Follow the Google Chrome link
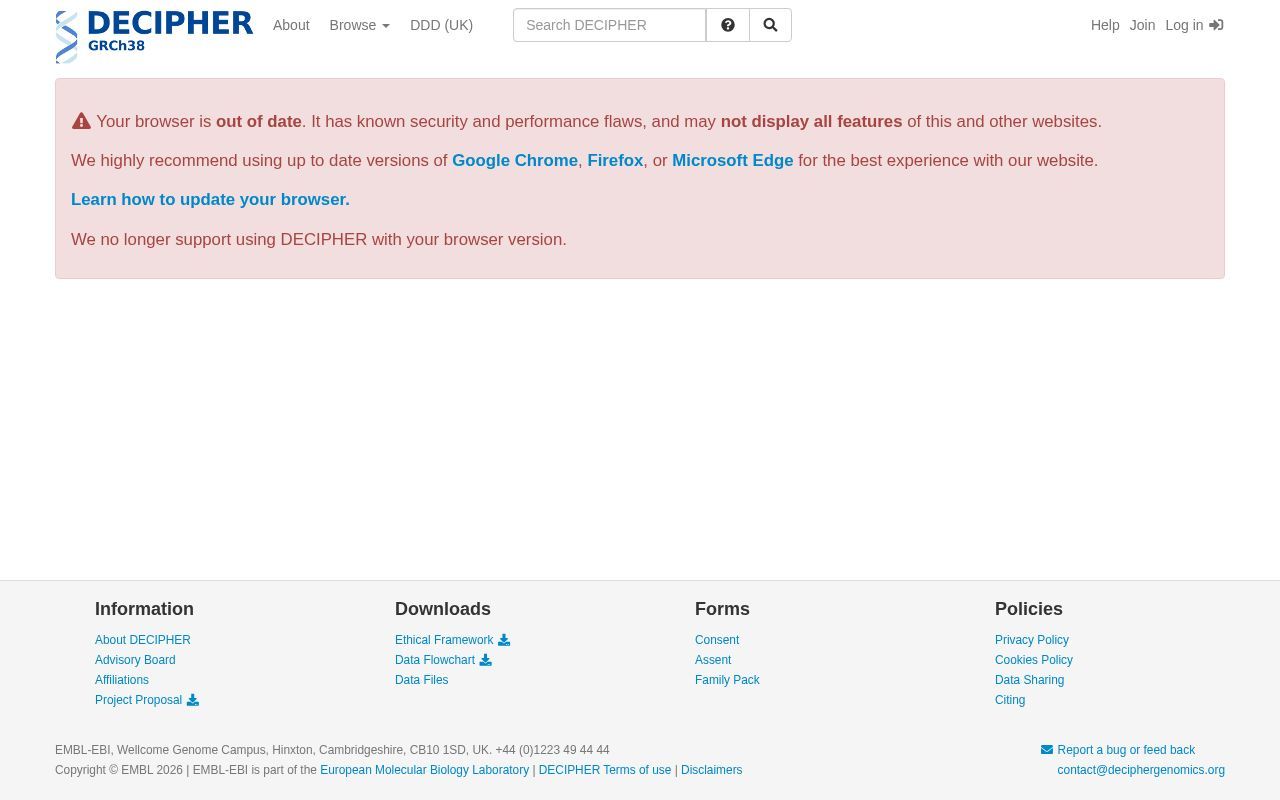The width and height of the screenshot is (1280, 800). (515, 160)
